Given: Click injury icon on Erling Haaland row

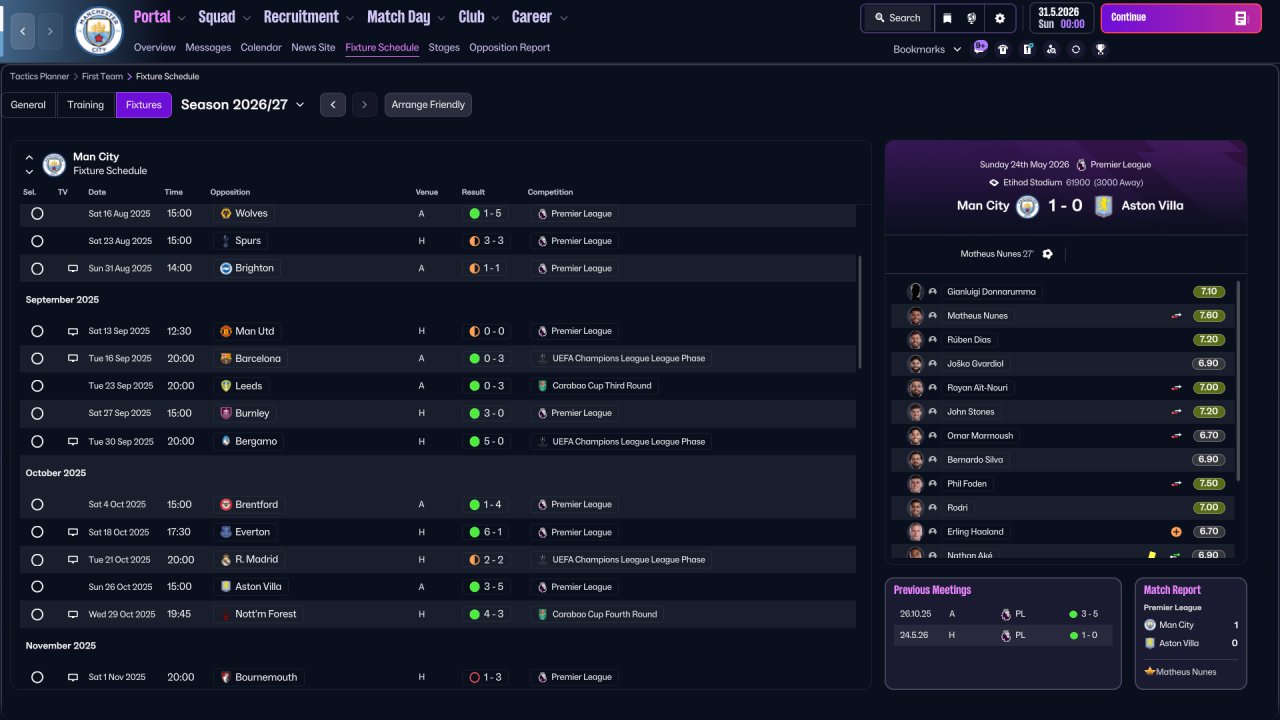Looking at the screenshot, I should point(1177,532).
